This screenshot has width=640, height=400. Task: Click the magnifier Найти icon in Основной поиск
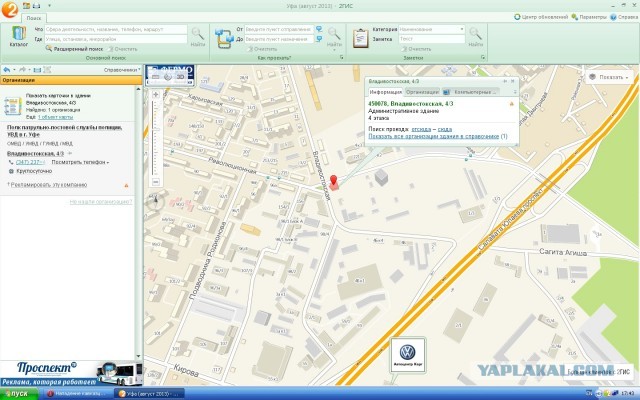(x=197, y=34)
